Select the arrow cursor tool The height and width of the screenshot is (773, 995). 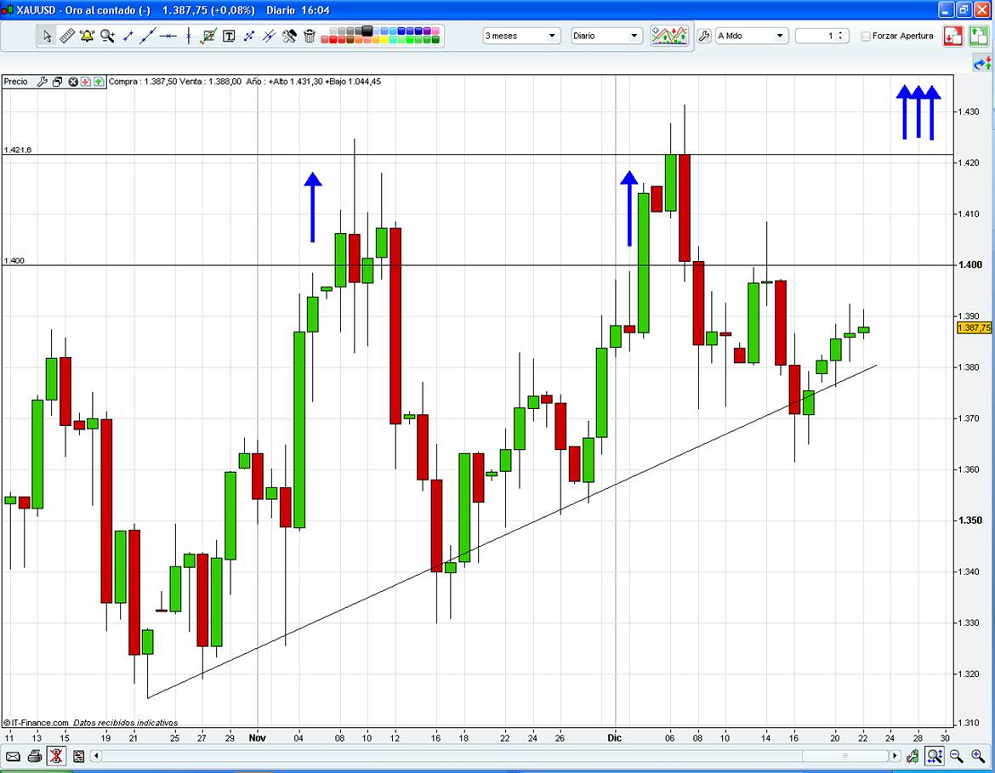pyautogui.click(x=47, y=36)
